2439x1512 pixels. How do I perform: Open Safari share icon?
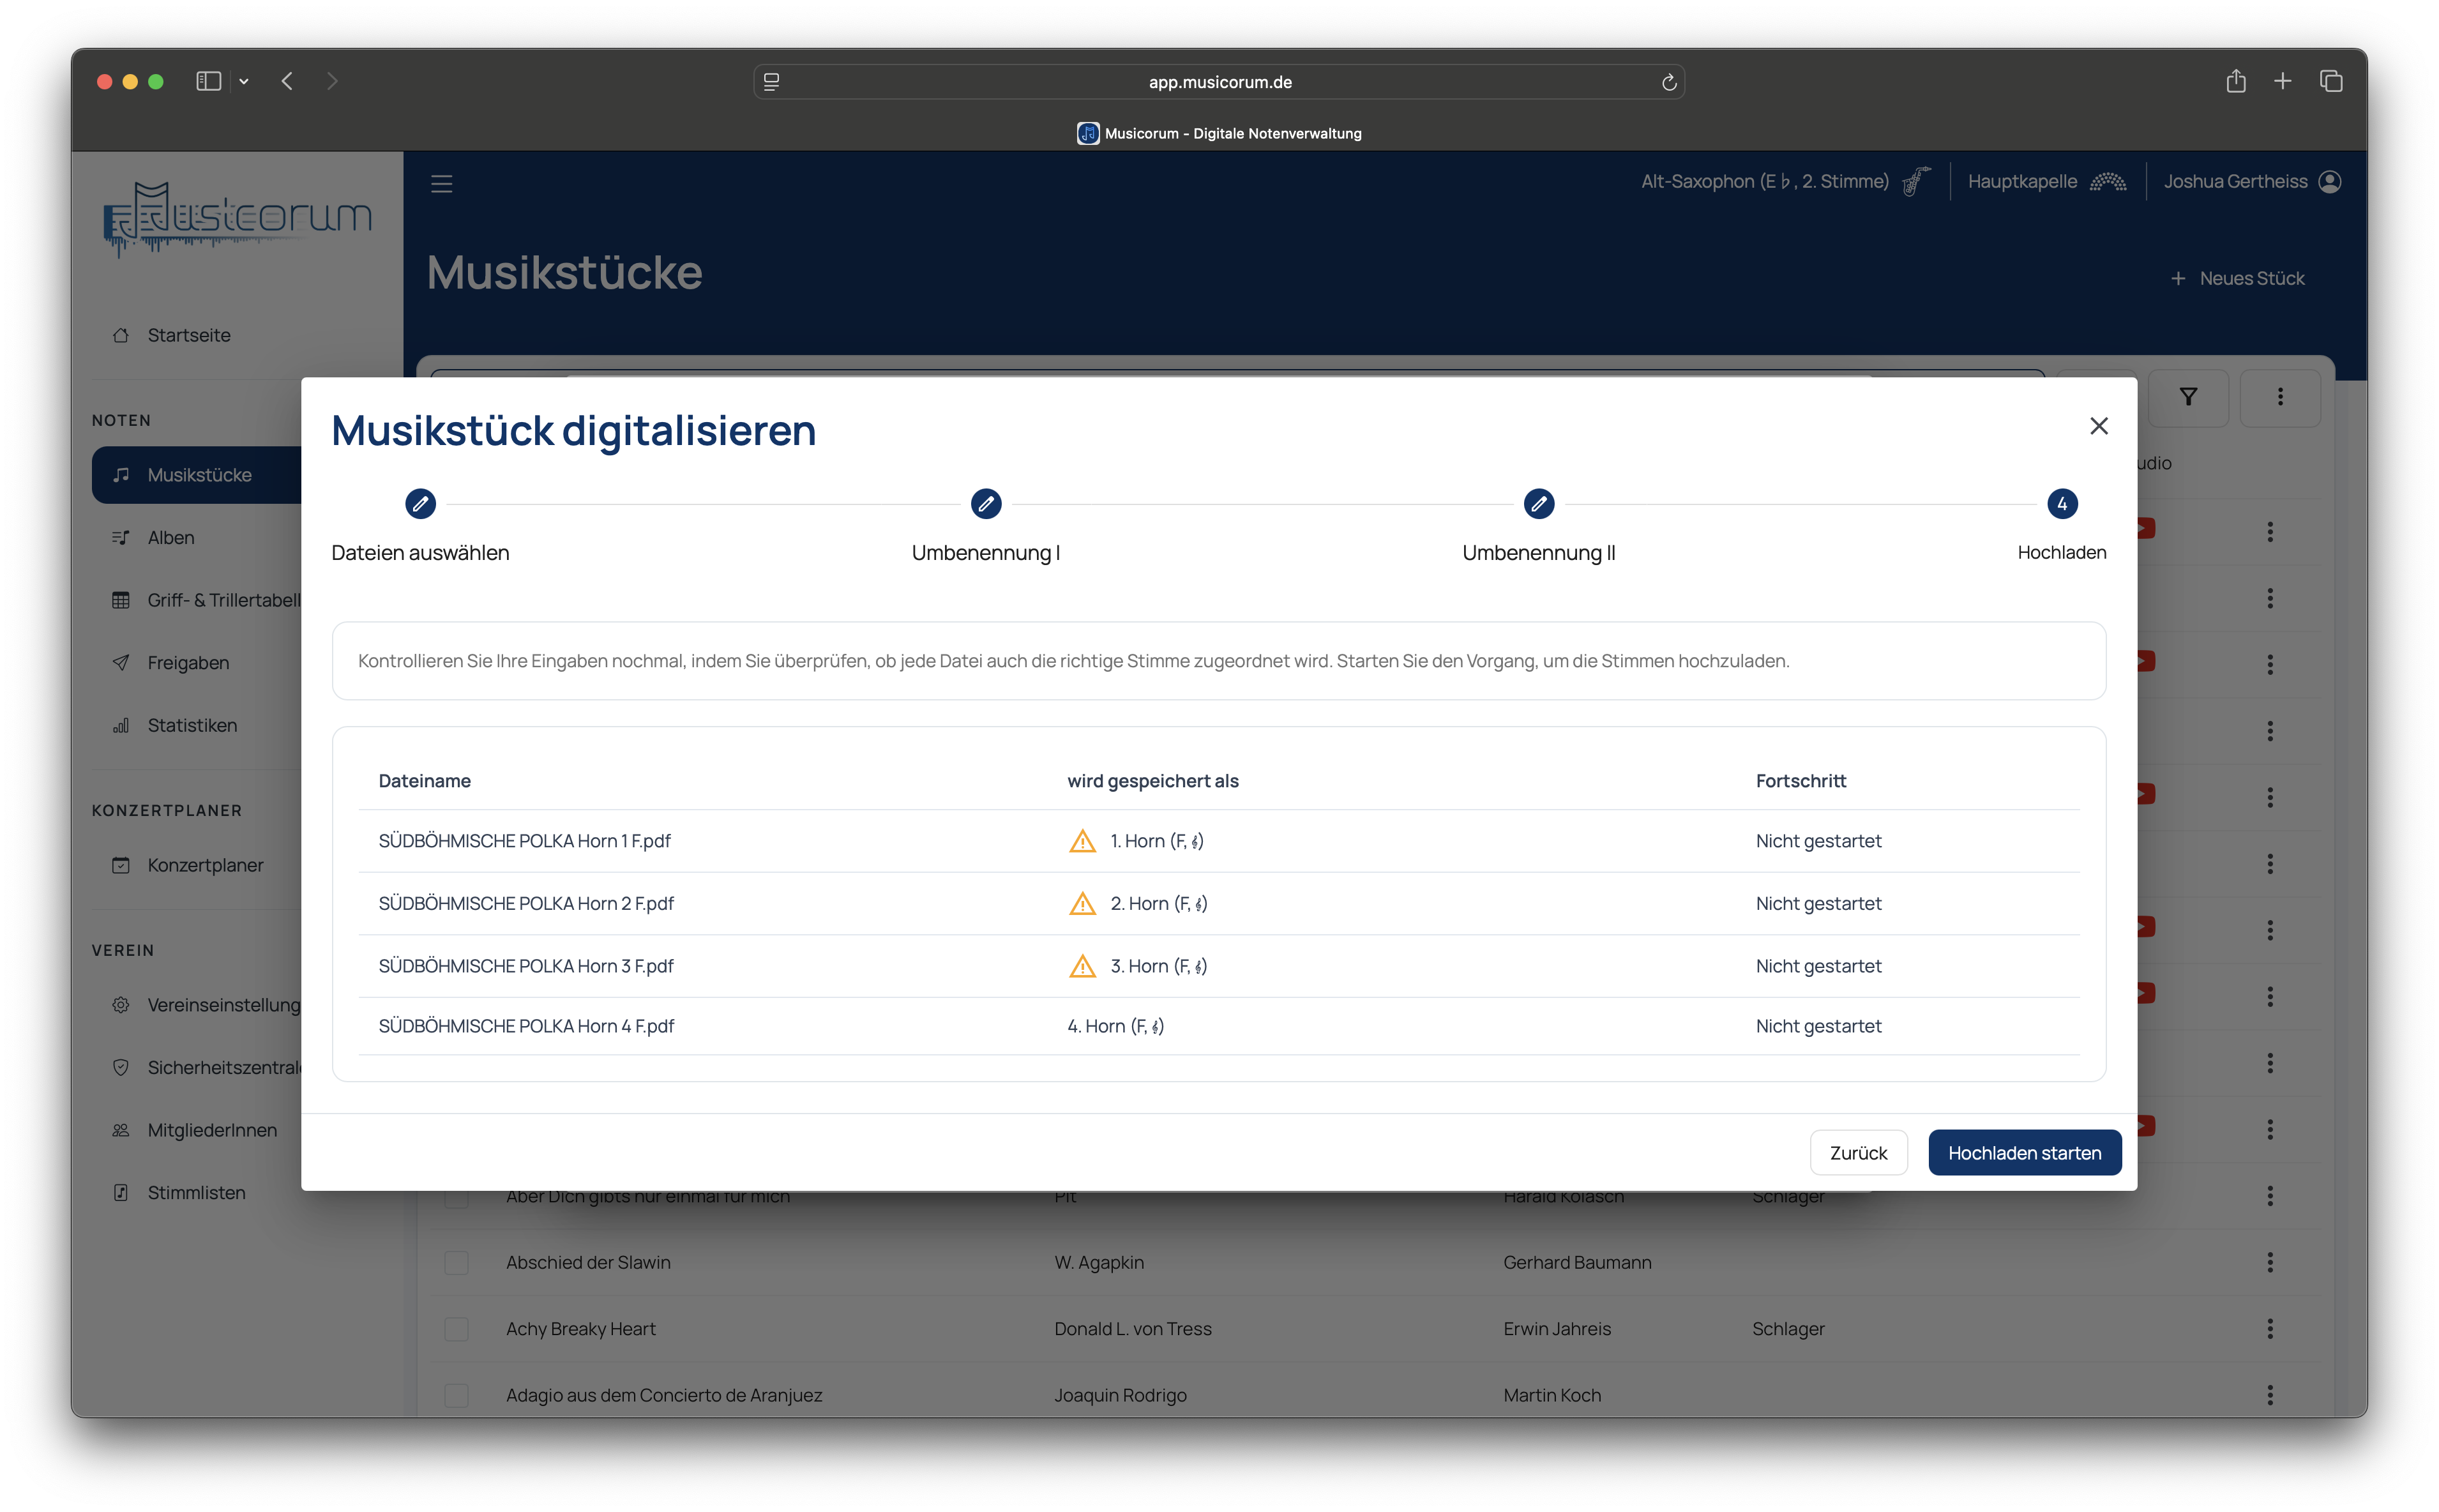2235,81
